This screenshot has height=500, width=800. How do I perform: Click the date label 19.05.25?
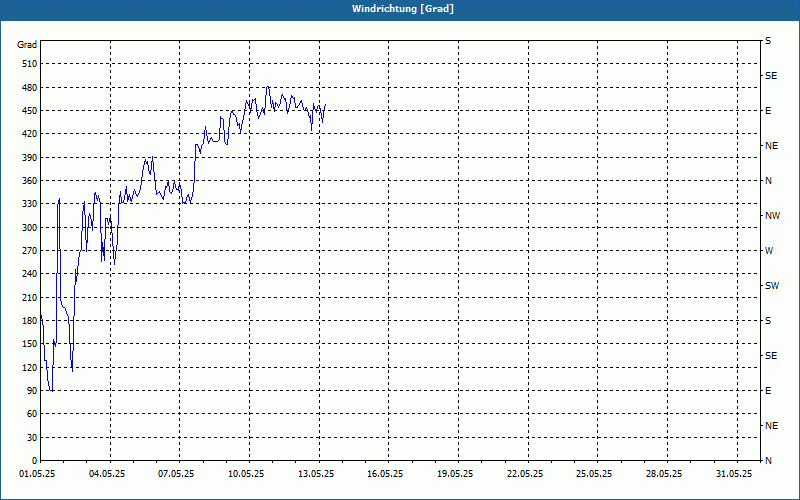pyautogui.click(x=455, y=474)
